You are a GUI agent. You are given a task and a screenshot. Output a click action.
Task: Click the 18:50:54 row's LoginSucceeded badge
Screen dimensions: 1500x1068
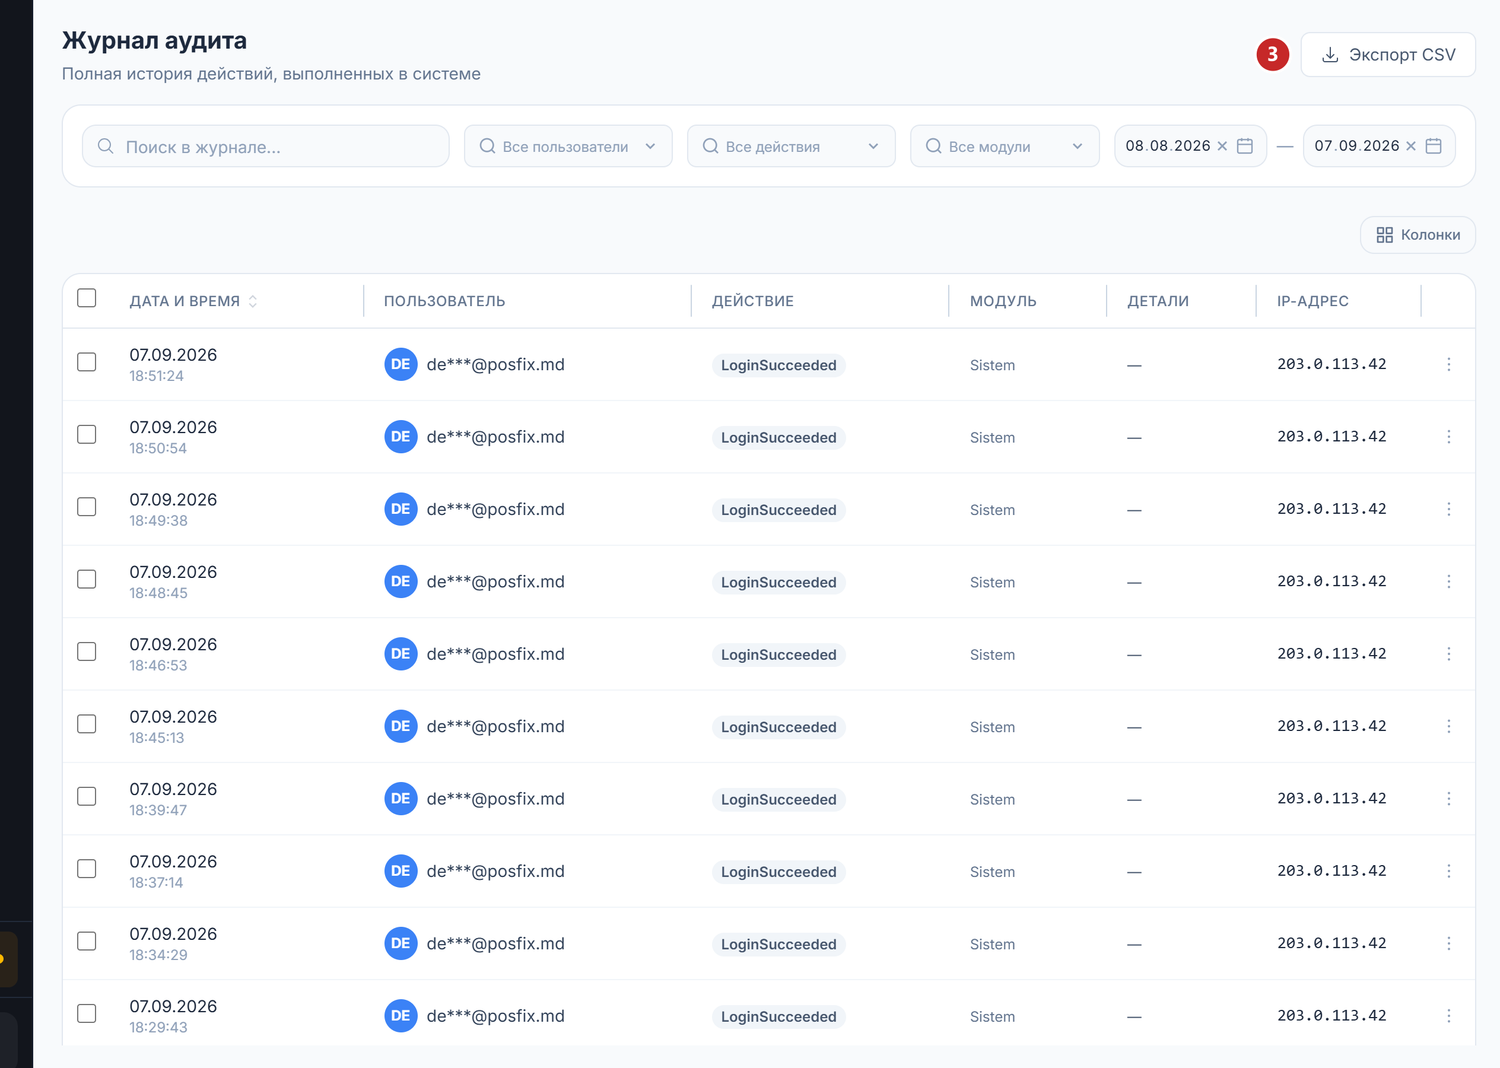[x=779, y=437]
